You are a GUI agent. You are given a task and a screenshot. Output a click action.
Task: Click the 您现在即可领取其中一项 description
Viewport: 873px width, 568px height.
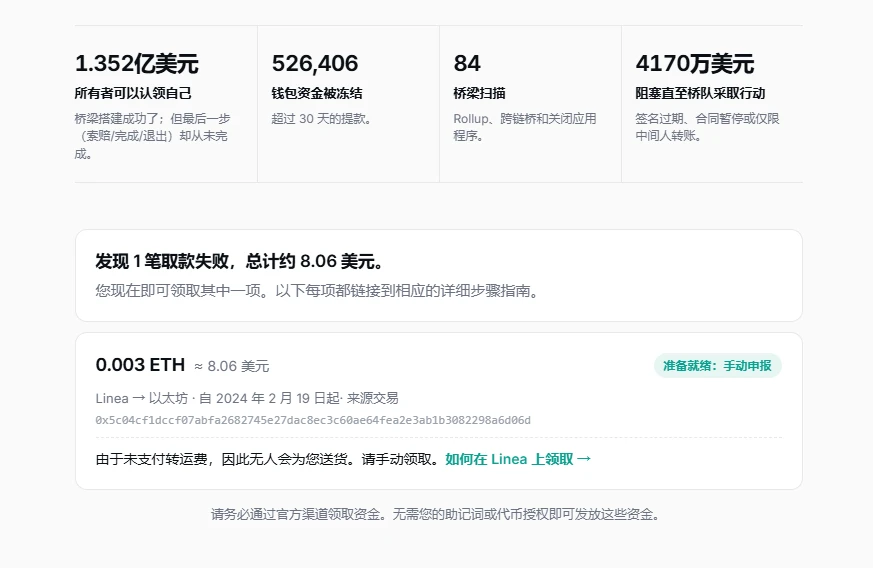[x=317, y=291]
